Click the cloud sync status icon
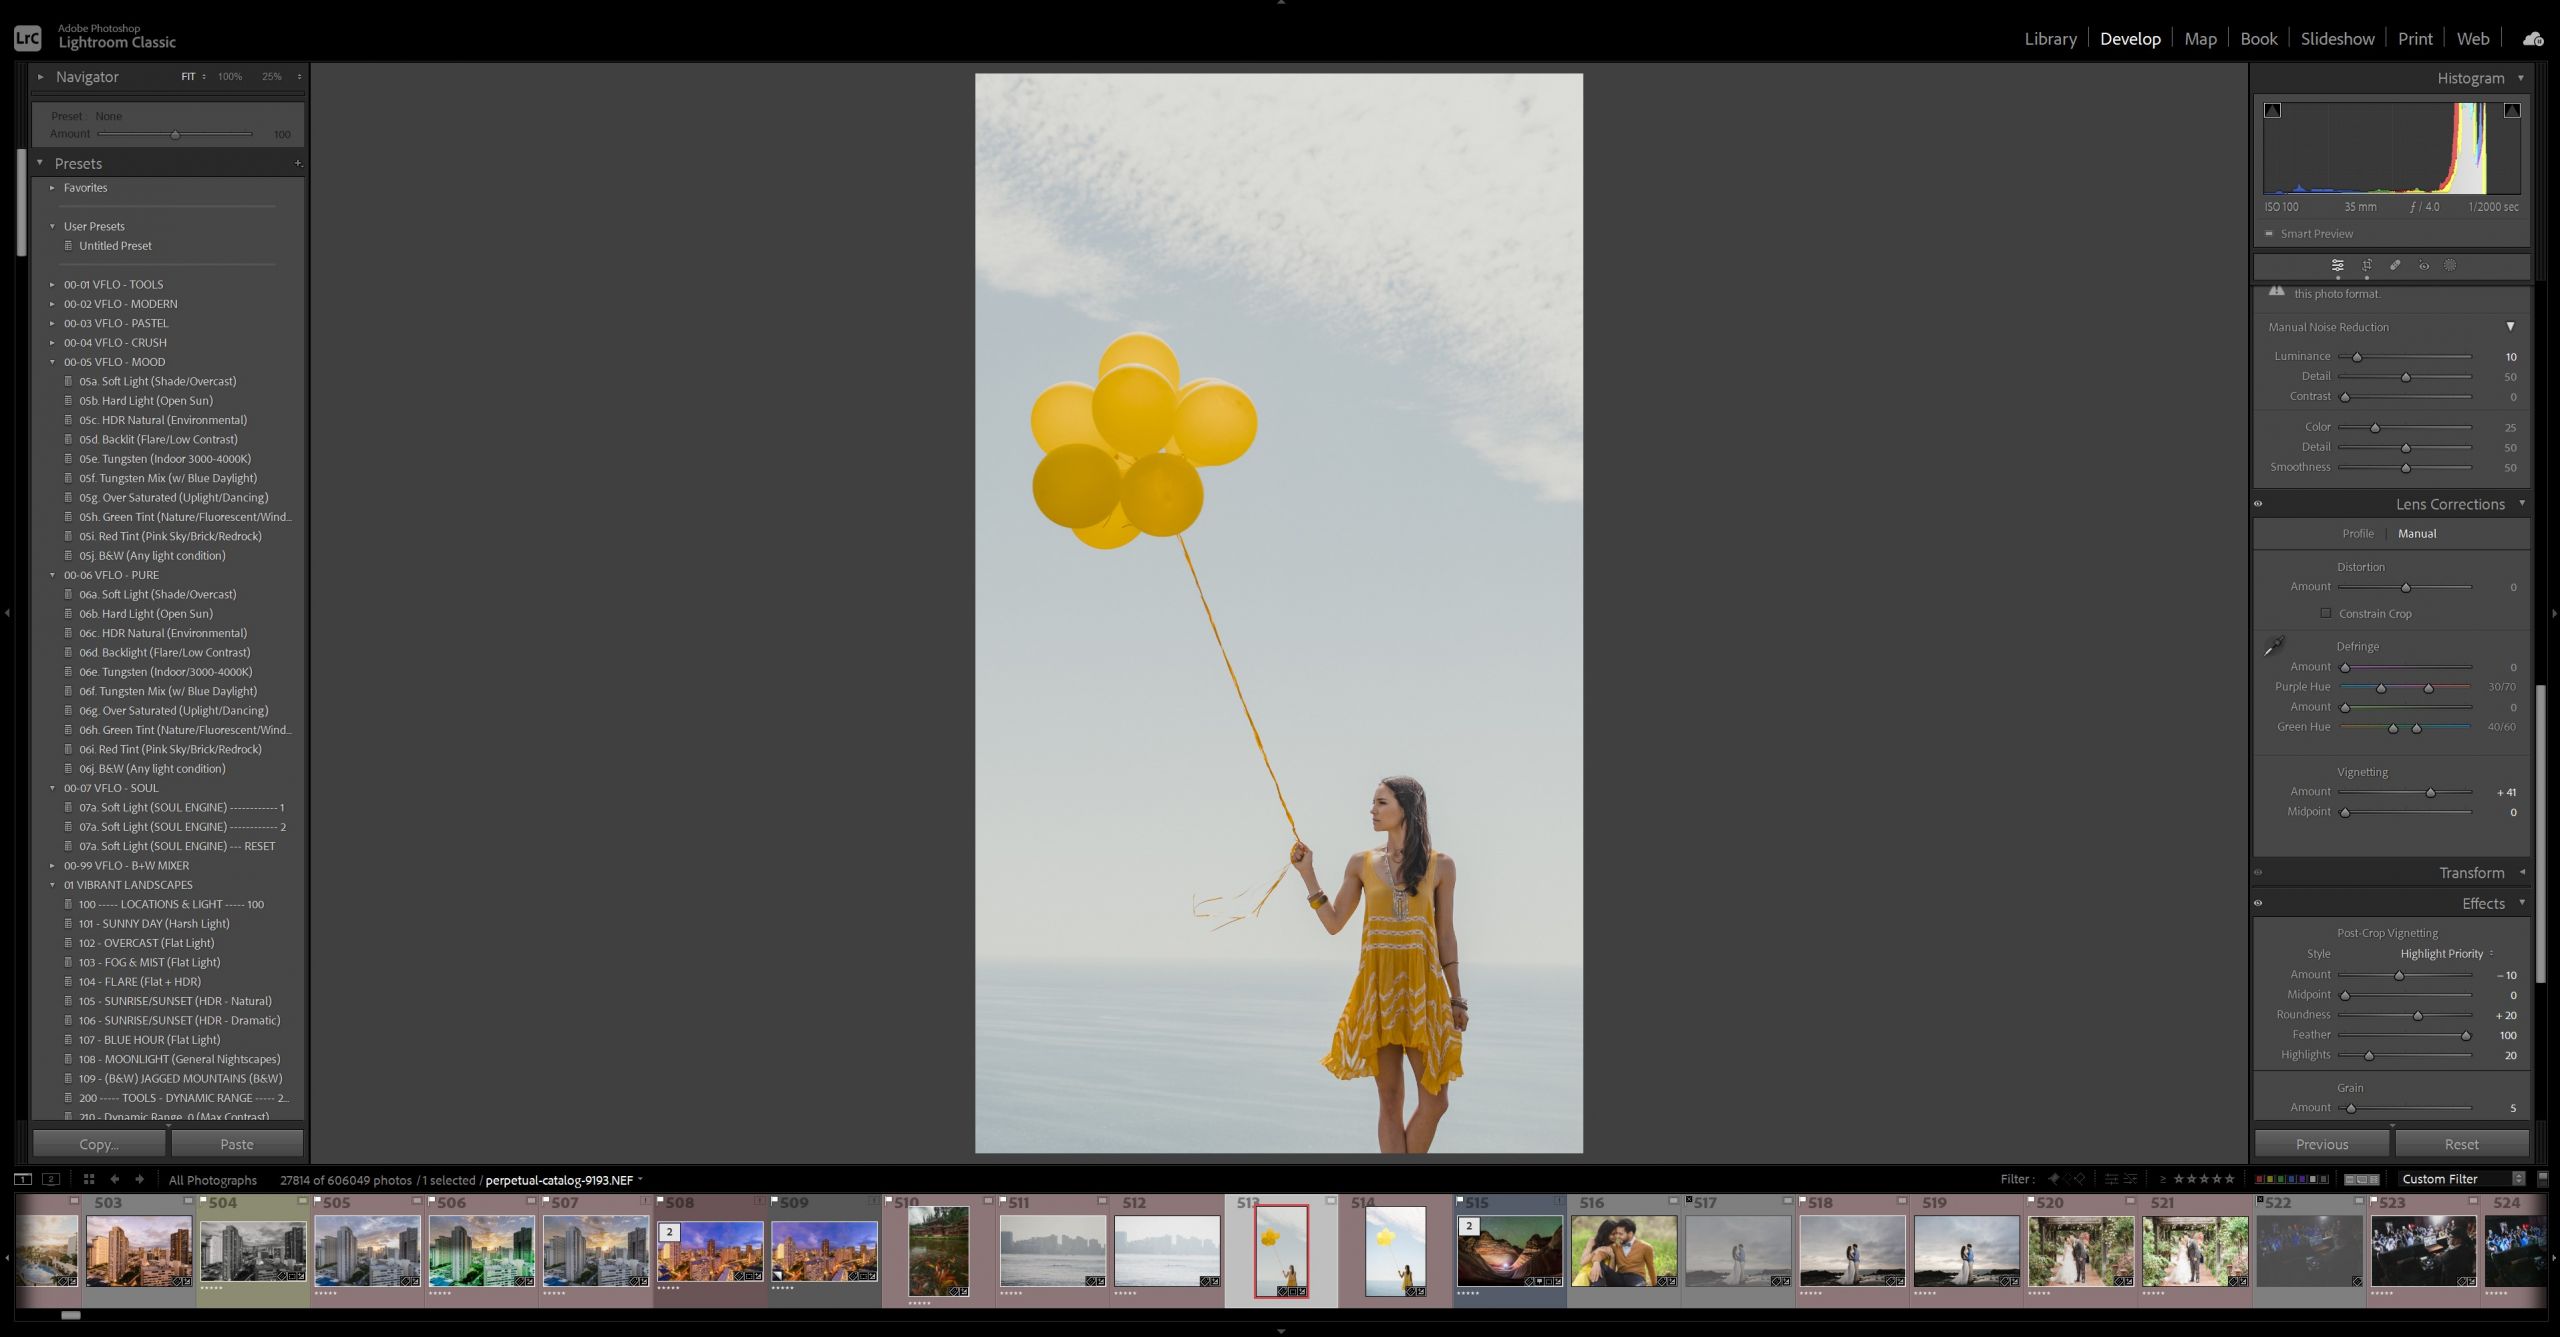 [2533, 38]
